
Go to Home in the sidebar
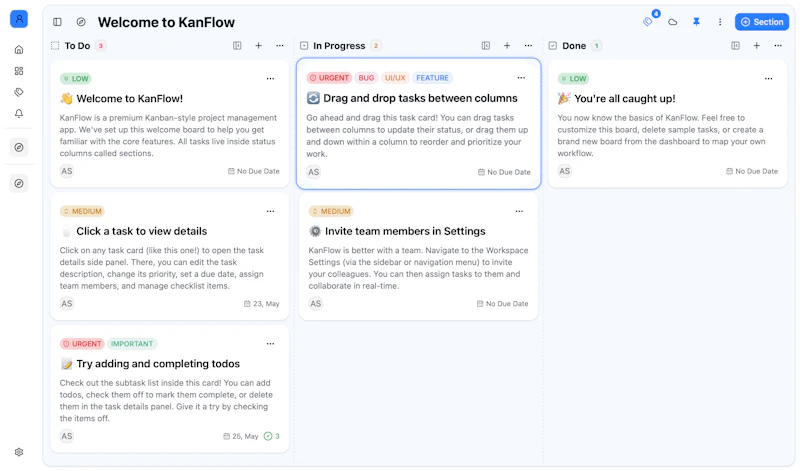click(19, 49)
